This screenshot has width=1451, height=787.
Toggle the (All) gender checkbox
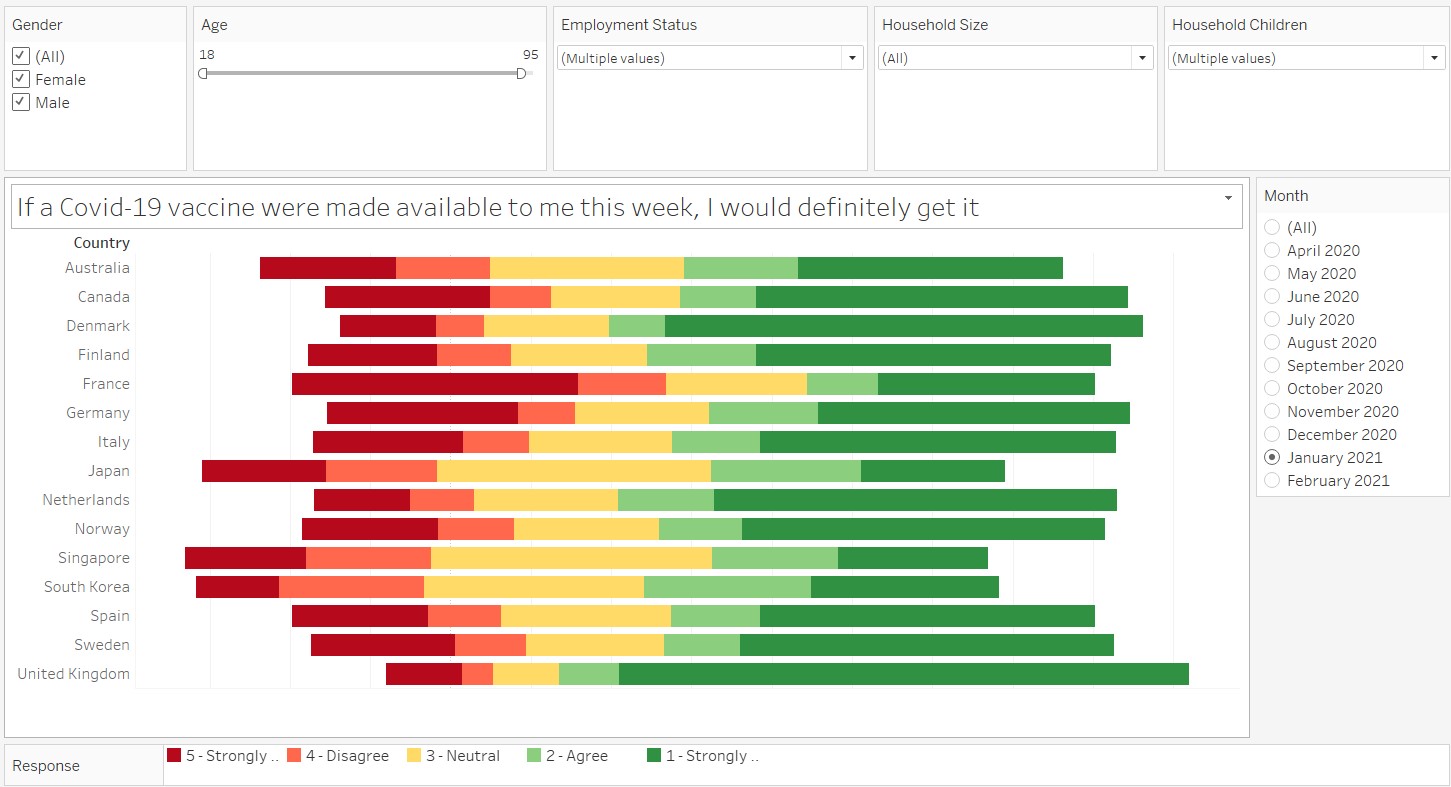click(21, 56)
